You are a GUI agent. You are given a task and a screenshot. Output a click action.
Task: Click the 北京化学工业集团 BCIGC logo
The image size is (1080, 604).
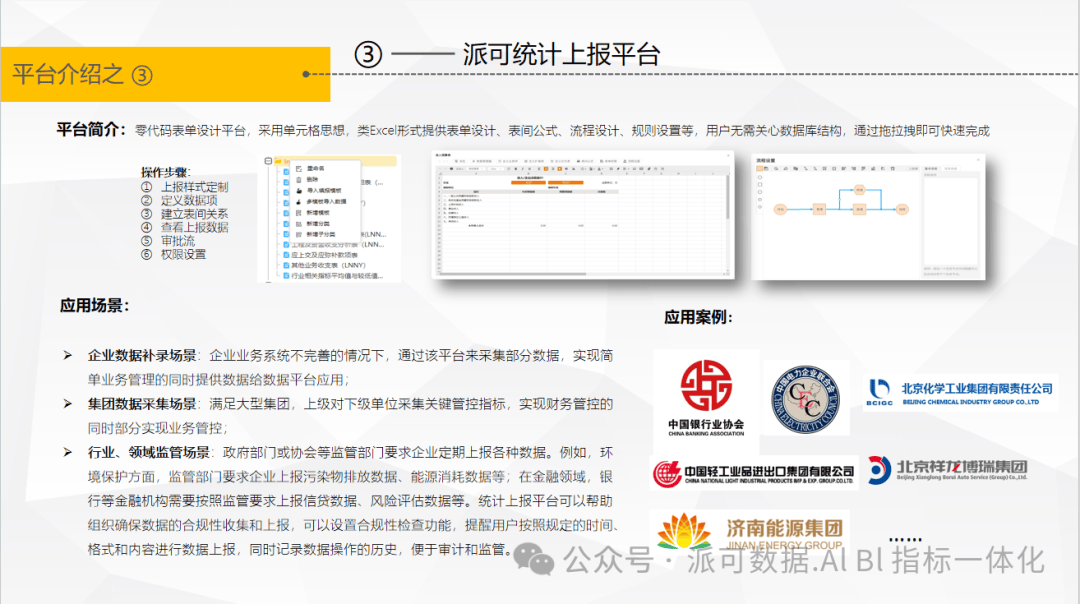tap(960, 393)
